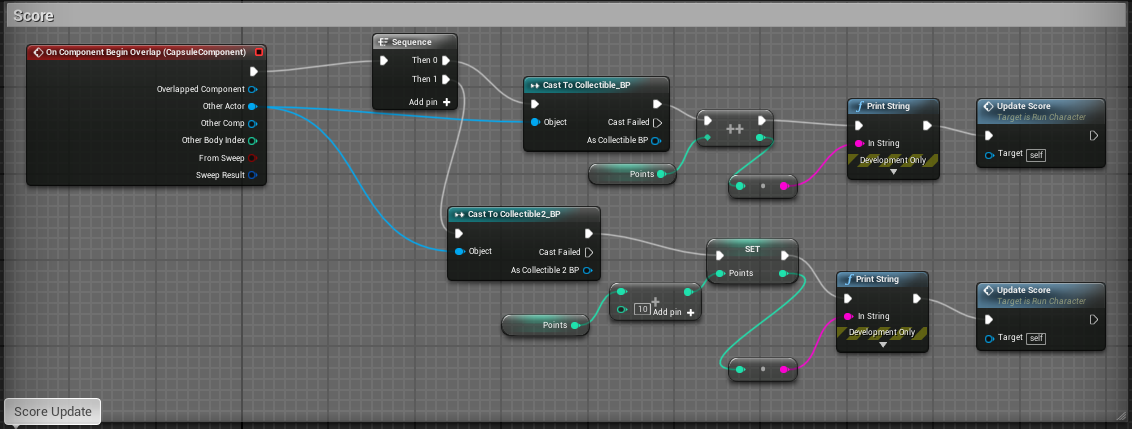Select the SET Points node title
Image resolution: width=1132 pixels, height=429 pixels.
(752, 249)
